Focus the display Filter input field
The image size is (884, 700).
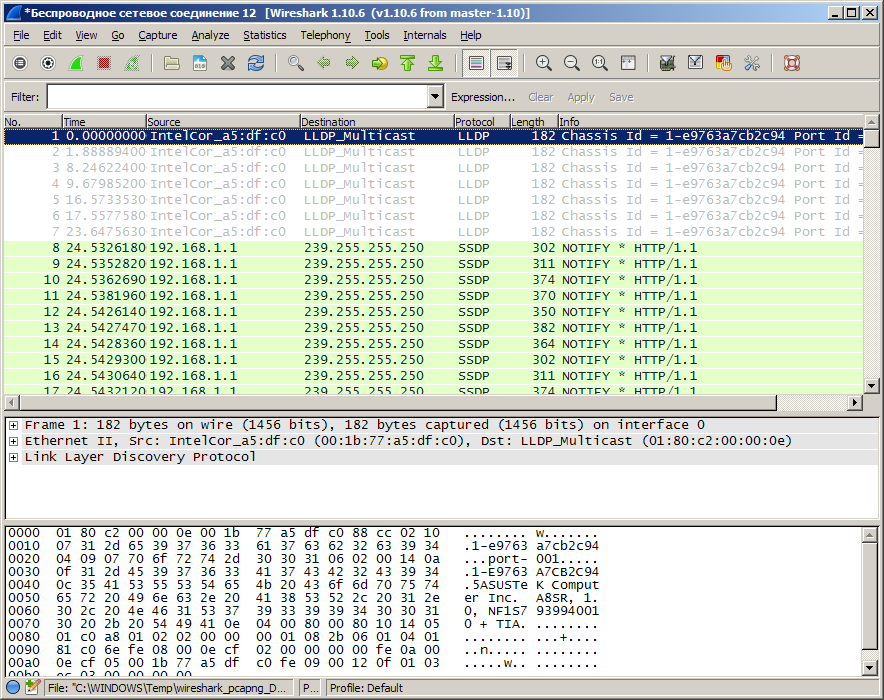(238, 96)
